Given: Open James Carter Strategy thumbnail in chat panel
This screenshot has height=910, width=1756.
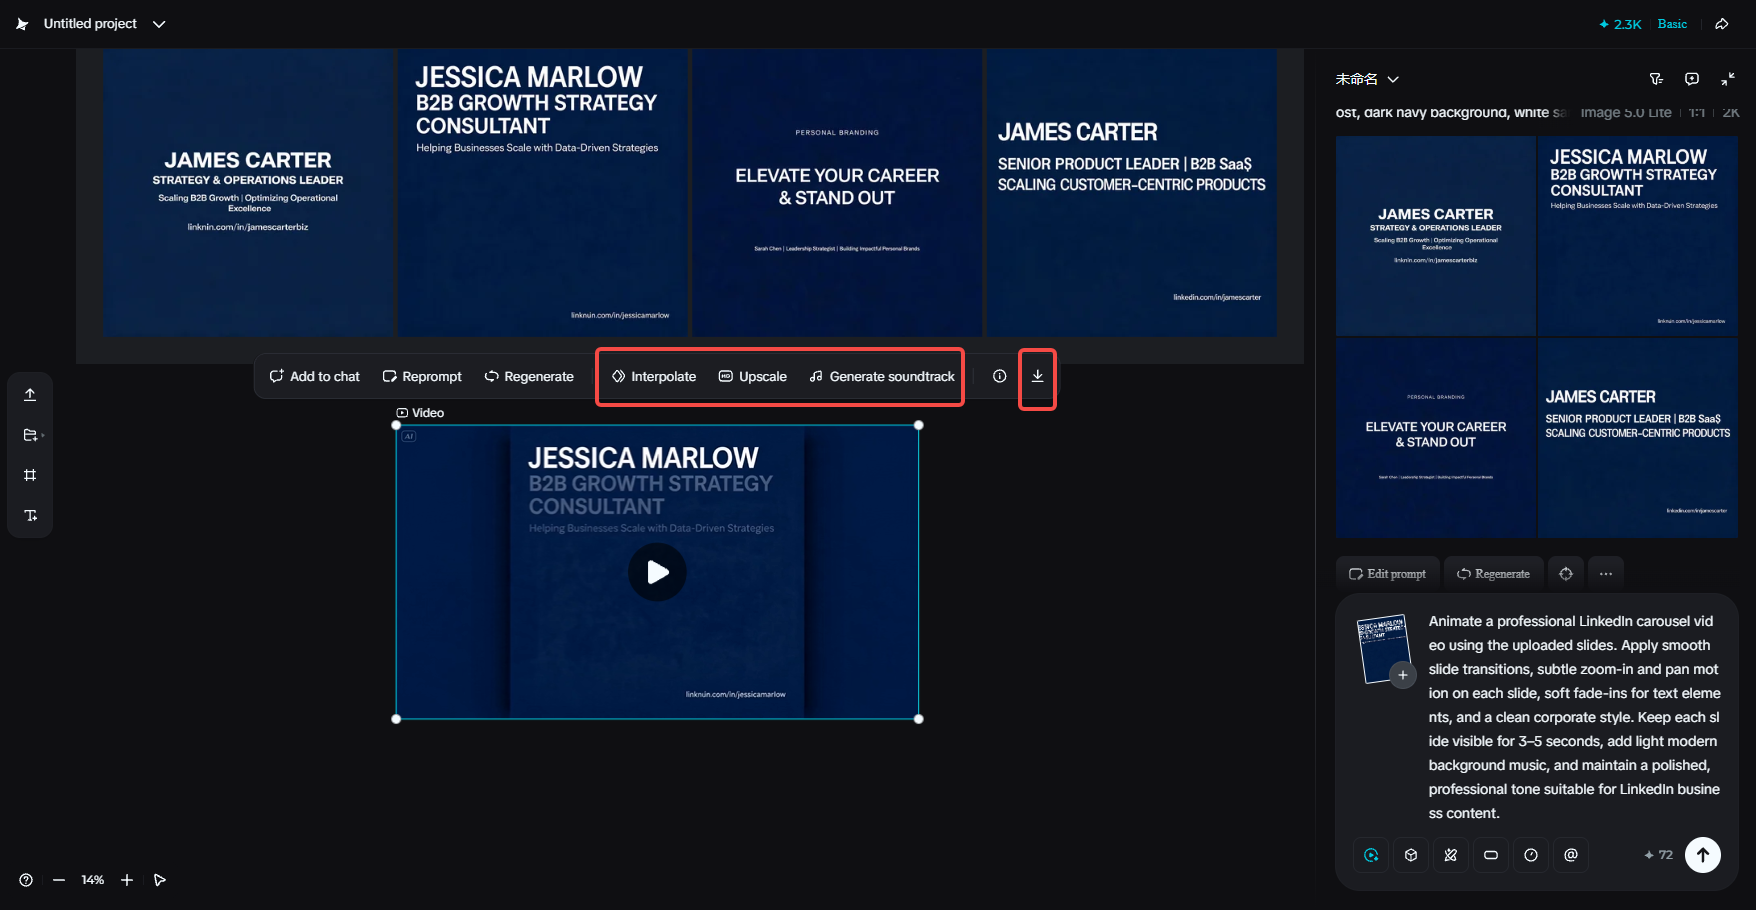Looking at the screenshot, I should pyautogui.click(x=1436, y=236).
